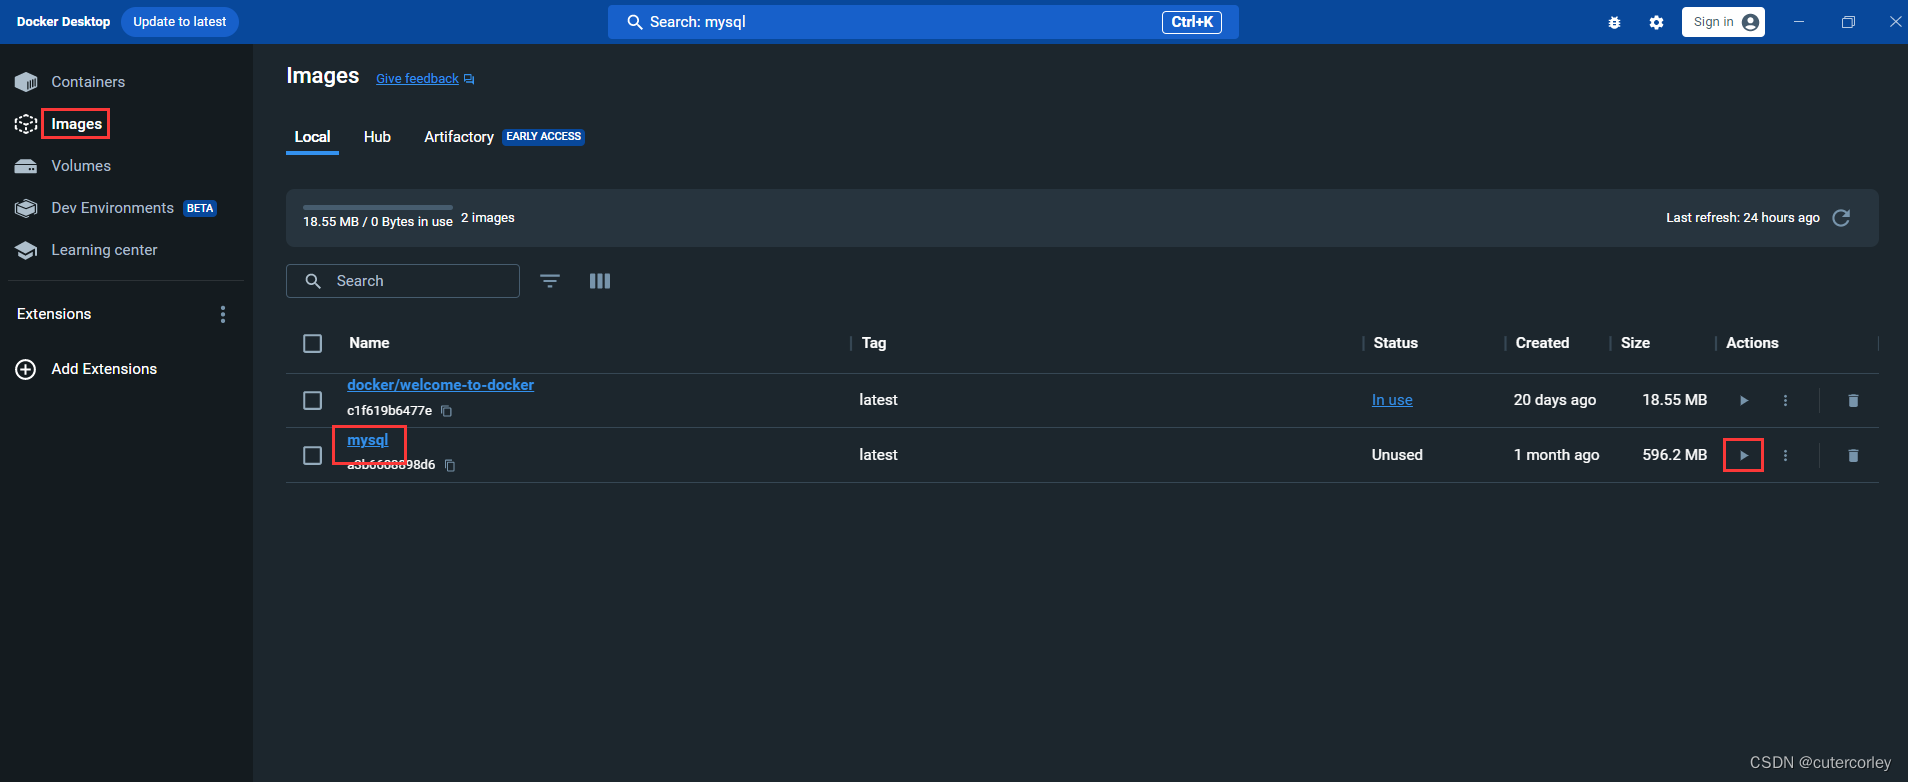Viewport: 1908px width, 782px height.
Task: Minimize the Docker Desktop window
Action: click(x=1799, y=22)
